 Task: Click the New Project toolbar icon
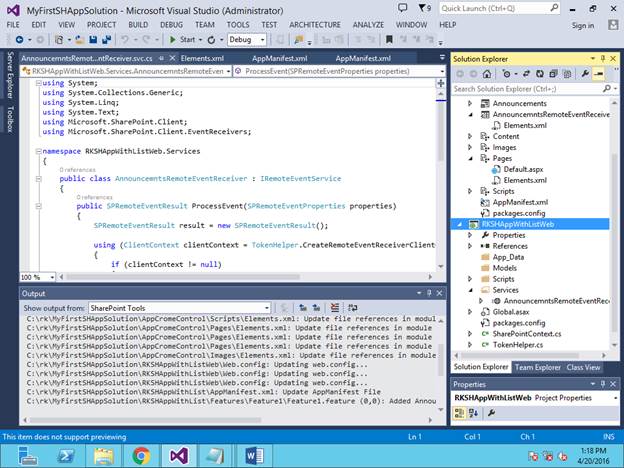pos(59,40)
